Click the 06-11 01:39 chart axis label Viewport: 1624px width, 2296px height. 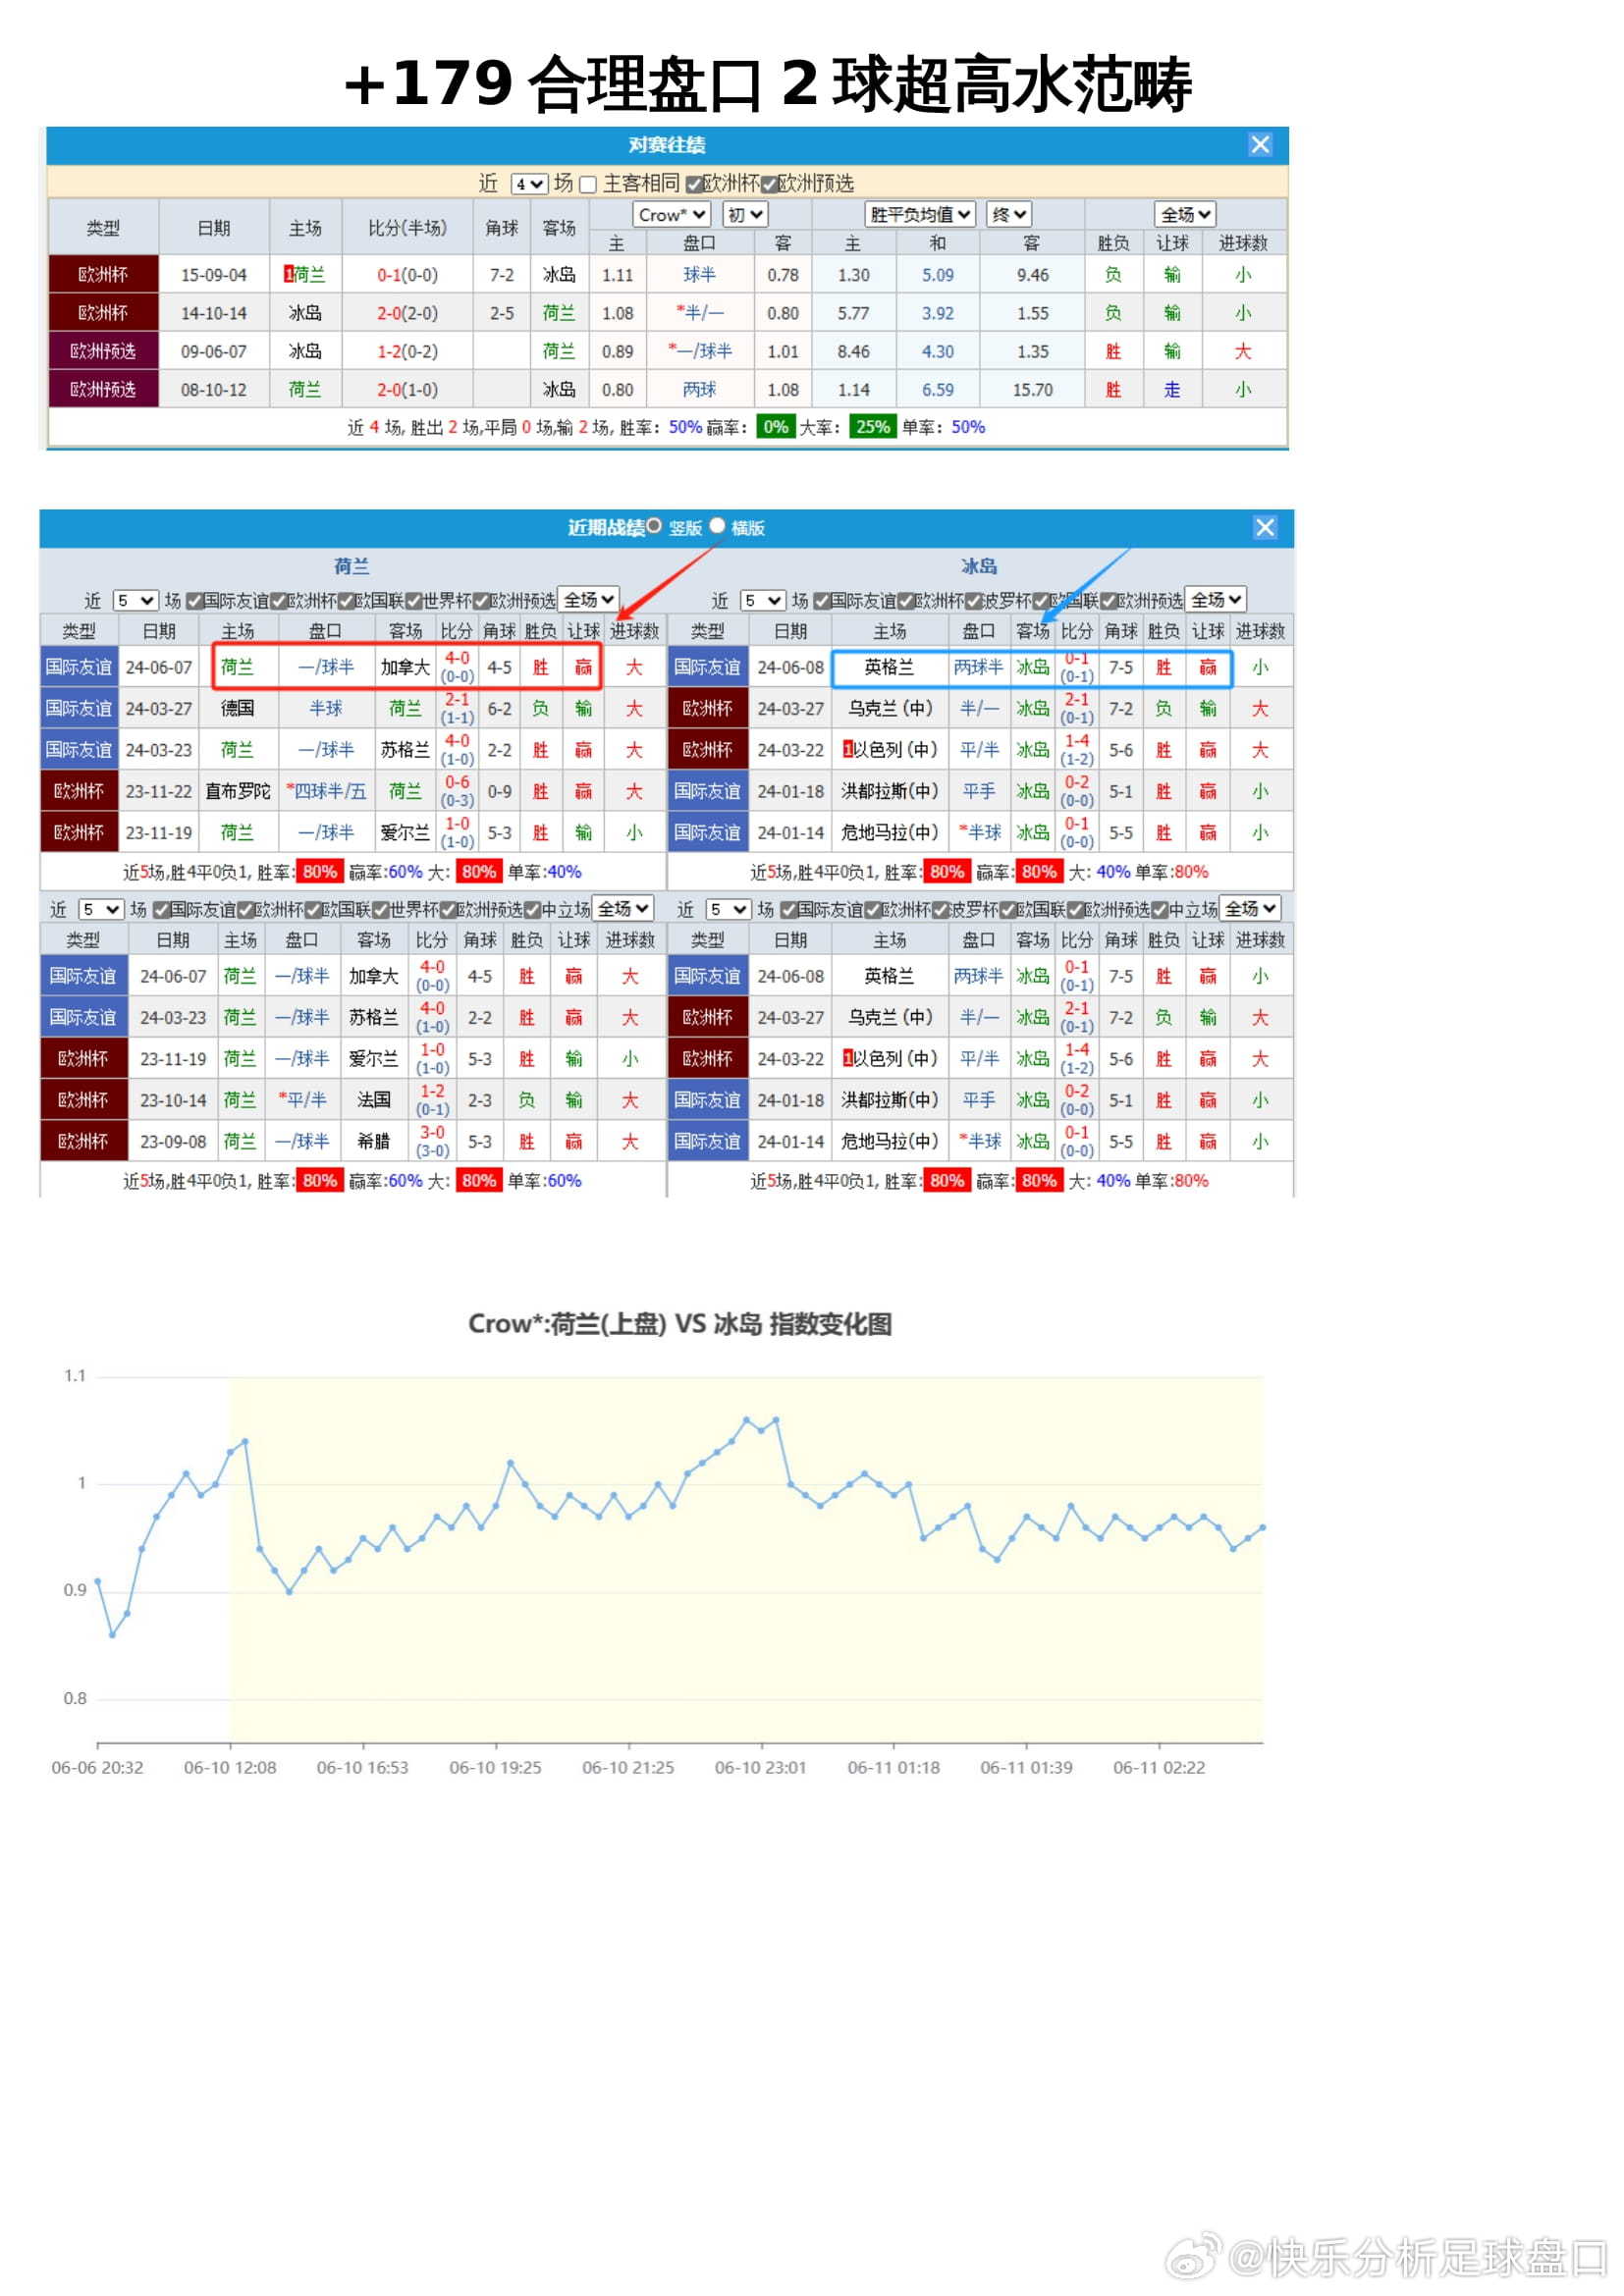coord(1026,1768)
